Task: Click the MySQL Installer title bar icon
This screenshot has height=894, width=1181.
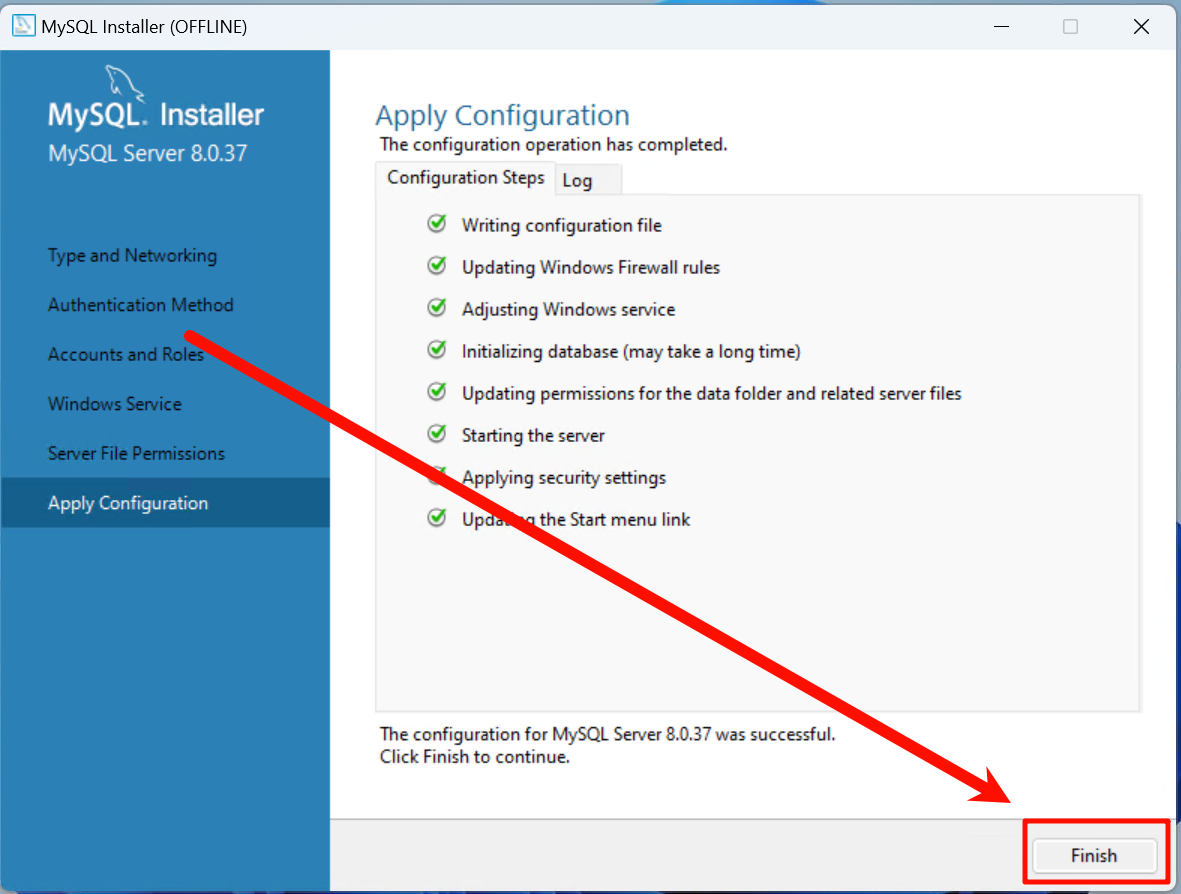Action: coord(23,26)
